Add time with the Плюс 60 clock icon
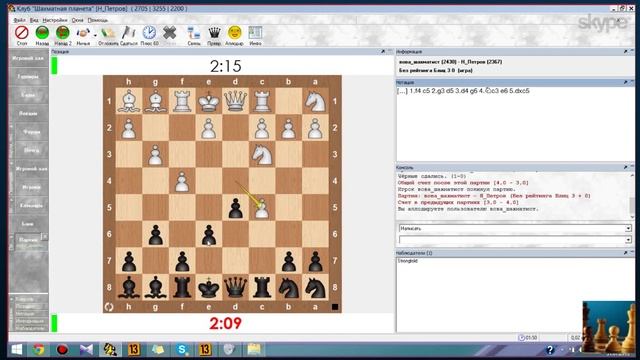The height and width of the screenshot is (360, 640). click(x=149, y=33)
